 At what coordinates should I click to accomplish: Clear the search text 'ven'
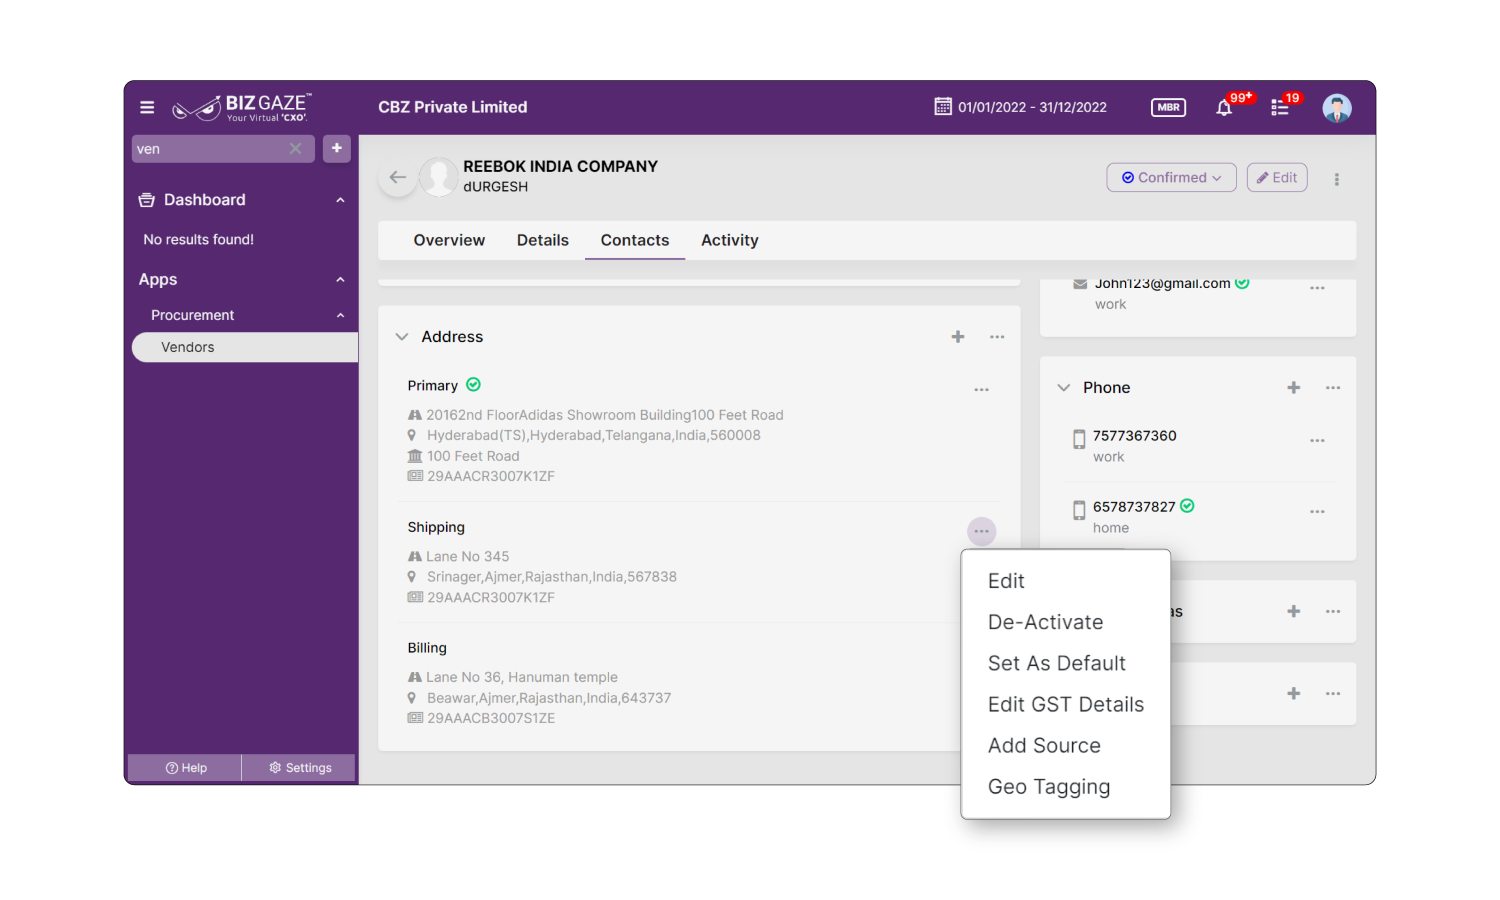tap(295, 148)
